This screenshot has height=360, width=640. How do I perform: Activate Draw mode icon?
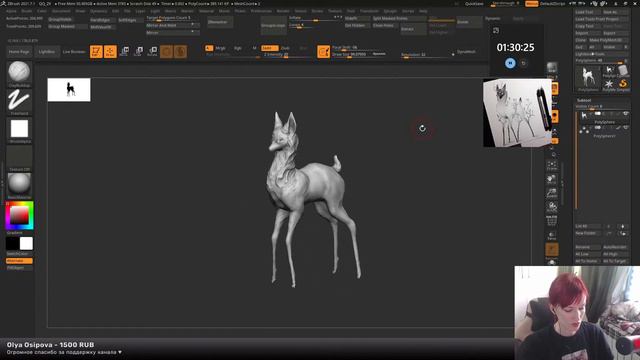(x=110, y=51)
